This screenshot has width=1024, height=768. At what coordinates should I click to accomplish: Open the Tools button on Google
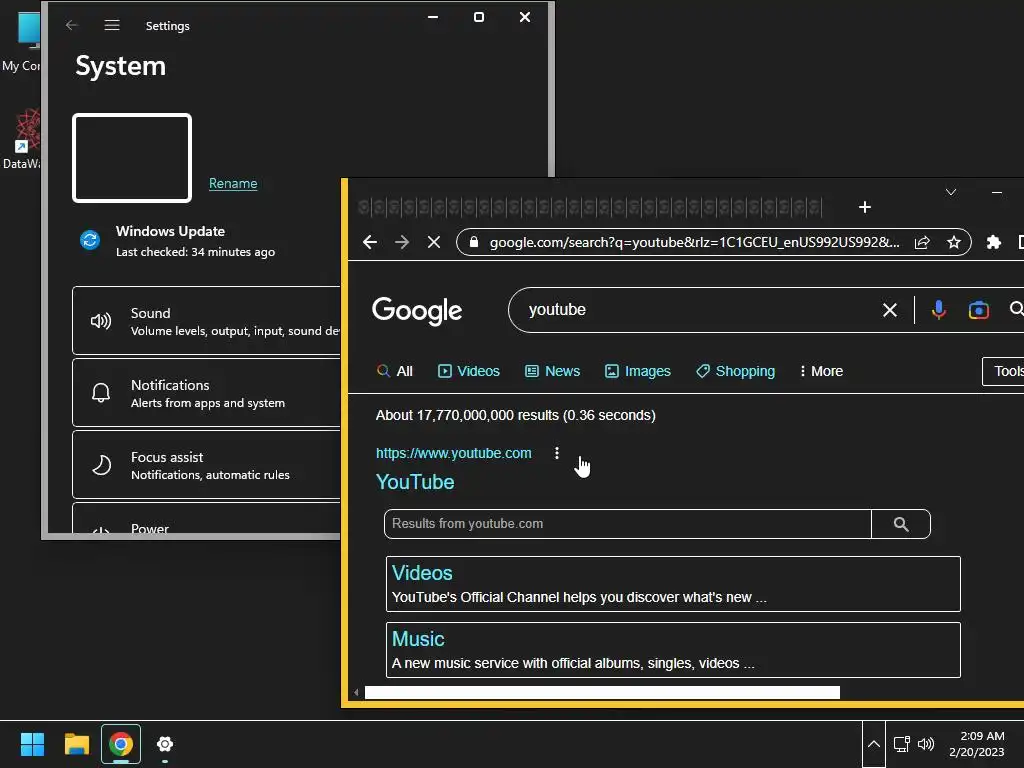pos(1003,372)
